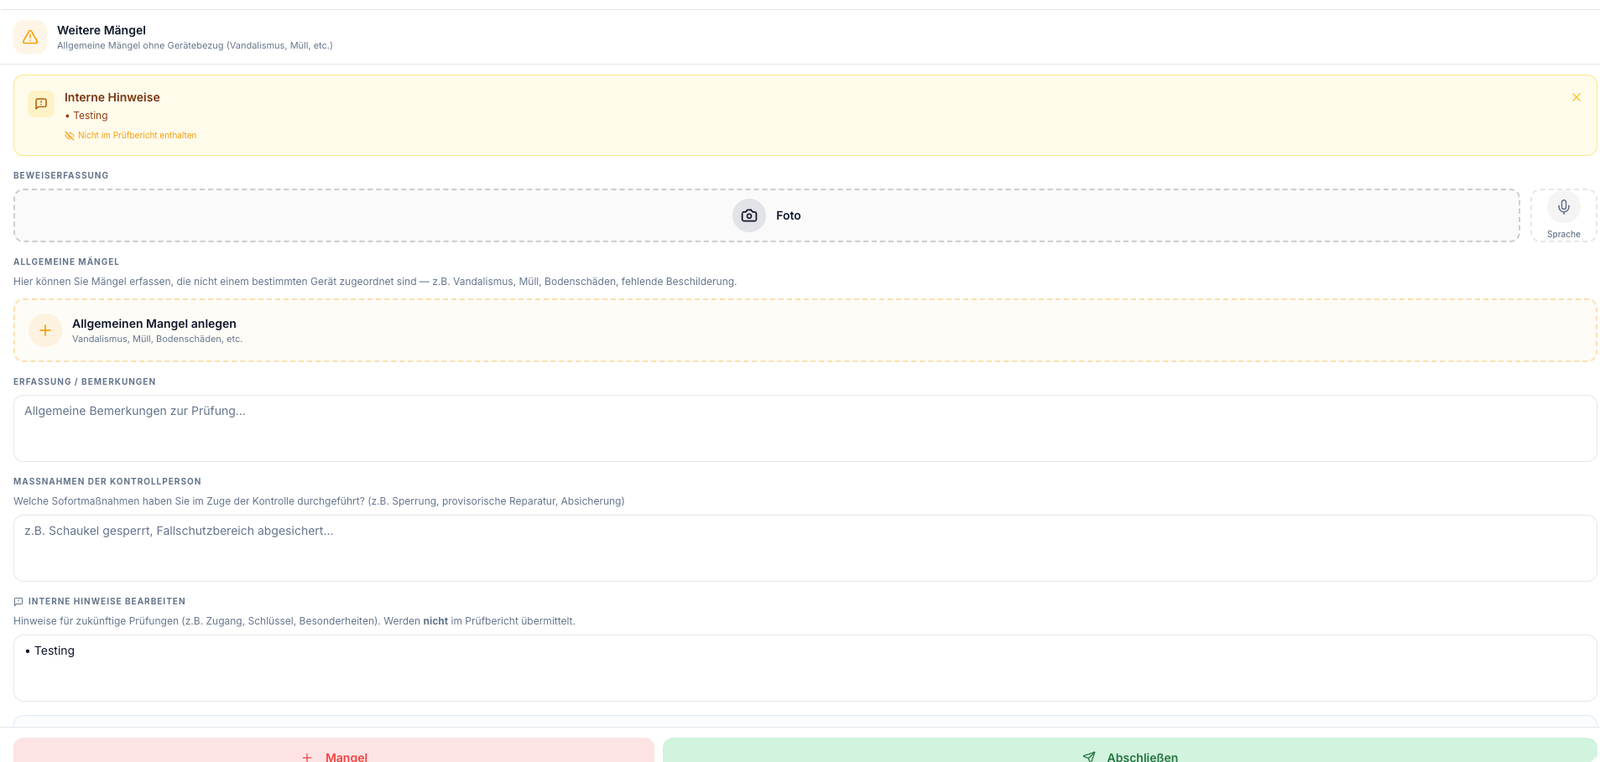The image size is (1600, 762).
Task: Click the message icon beside Interne Hinweise bearbeiten
Action: (x=18, y=602)
